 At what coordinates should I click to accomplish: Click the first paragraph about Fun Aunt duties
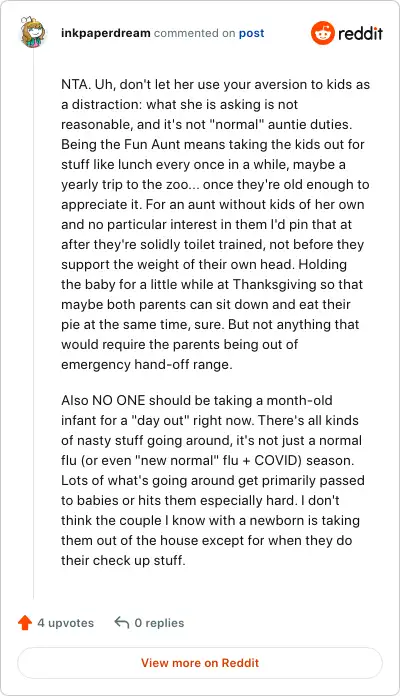pos(215,224)
